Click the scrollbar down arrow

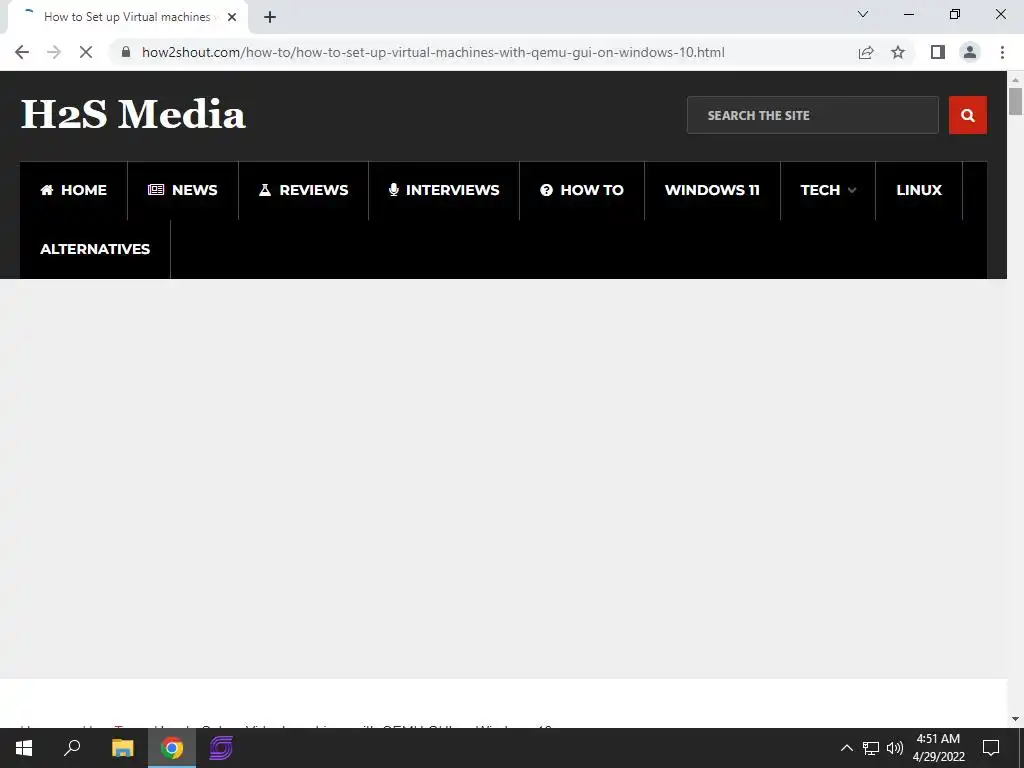[x=1015, y=719]
